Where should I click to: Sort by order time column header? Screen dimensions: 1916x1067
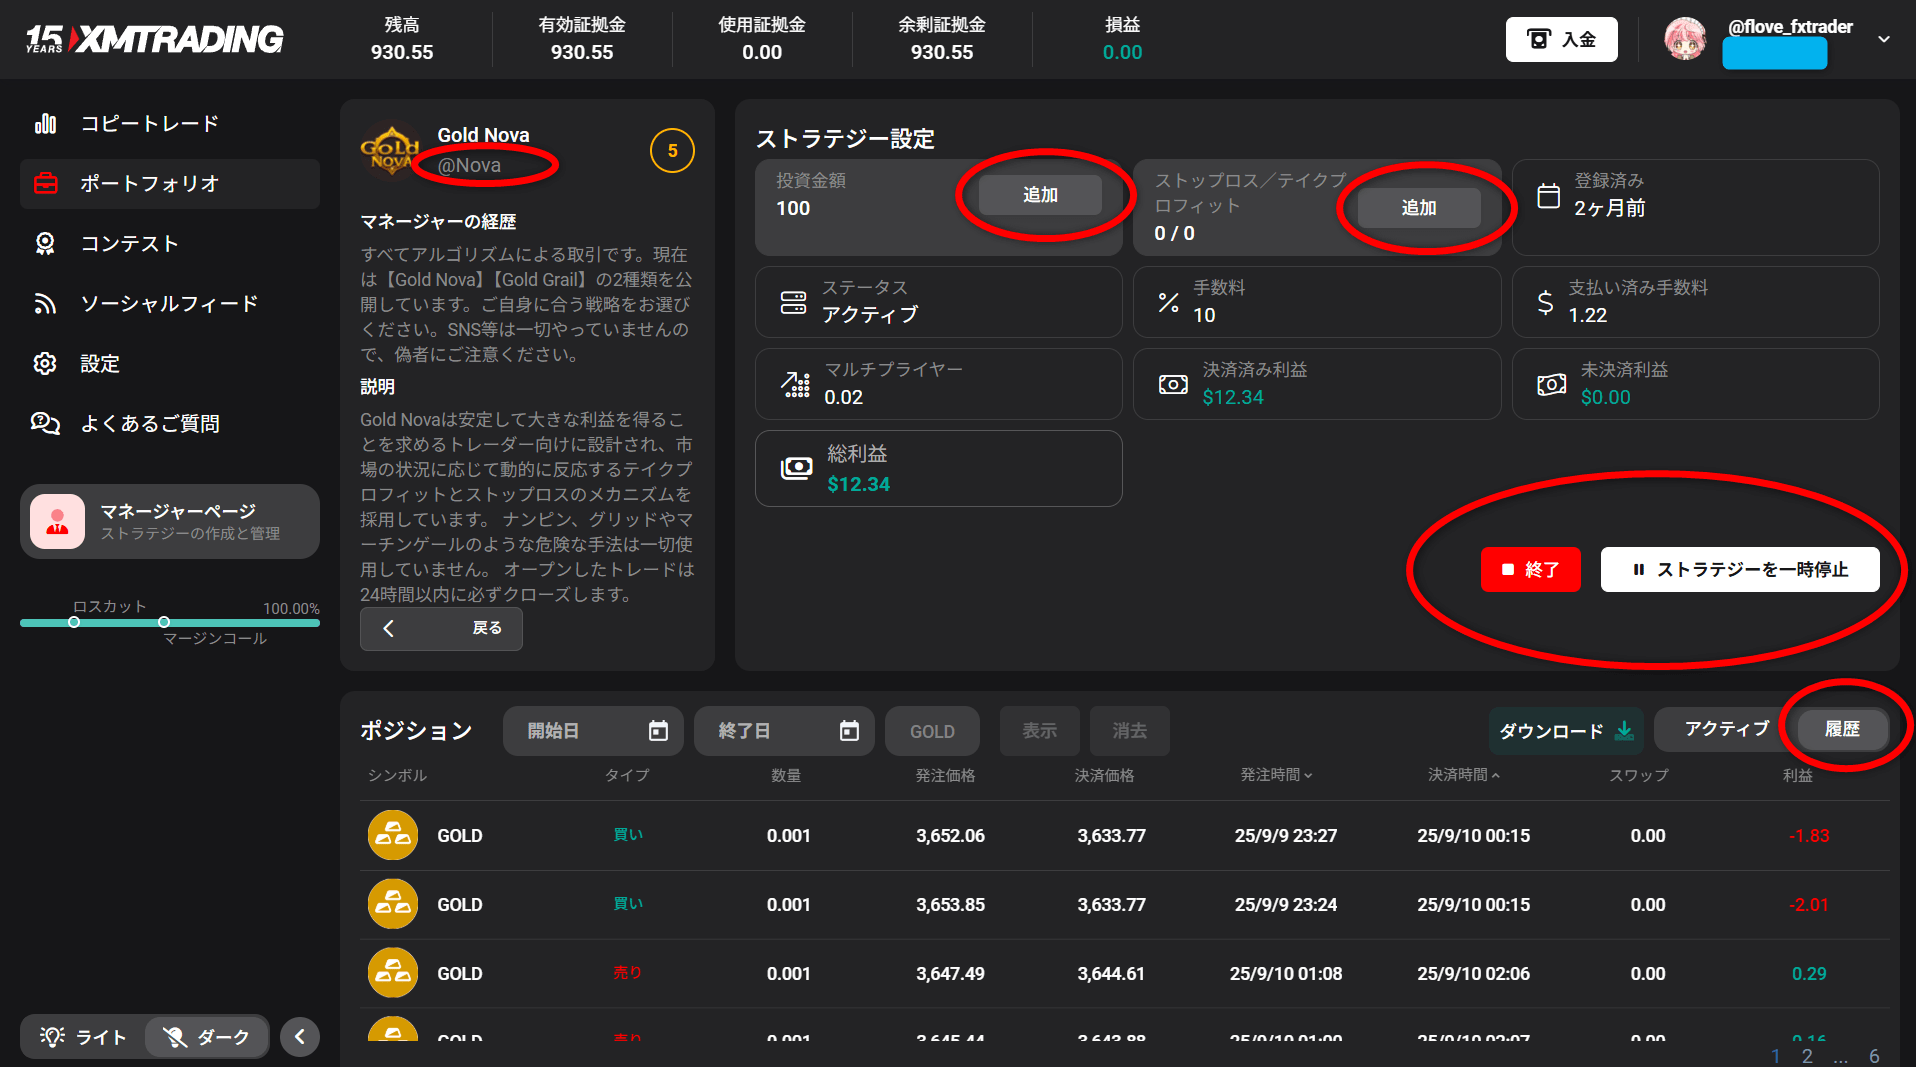point(1276,775)
